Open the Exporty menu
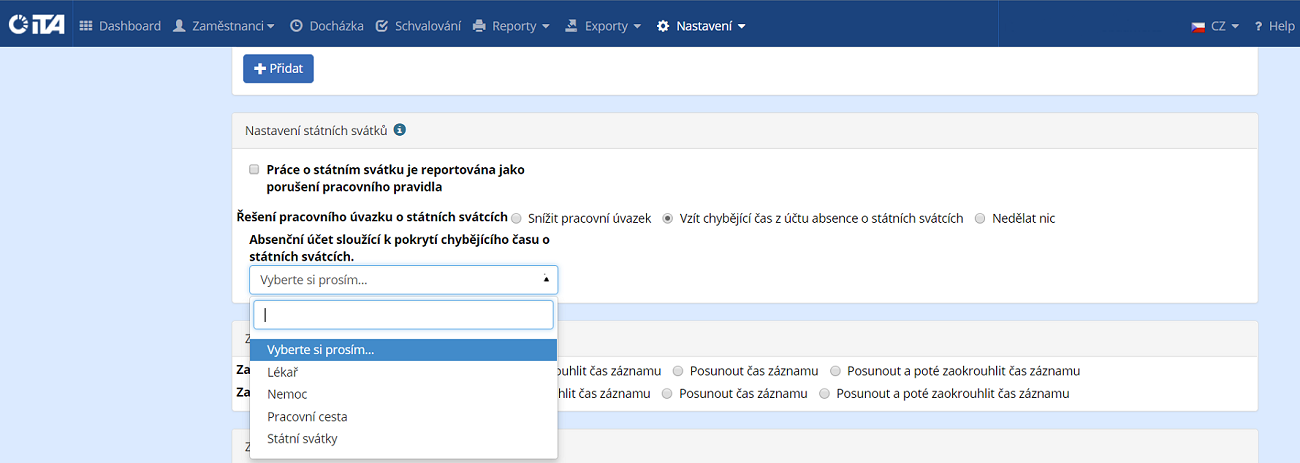This screenshot has width=1300, height=463. (x=603, y=26)
